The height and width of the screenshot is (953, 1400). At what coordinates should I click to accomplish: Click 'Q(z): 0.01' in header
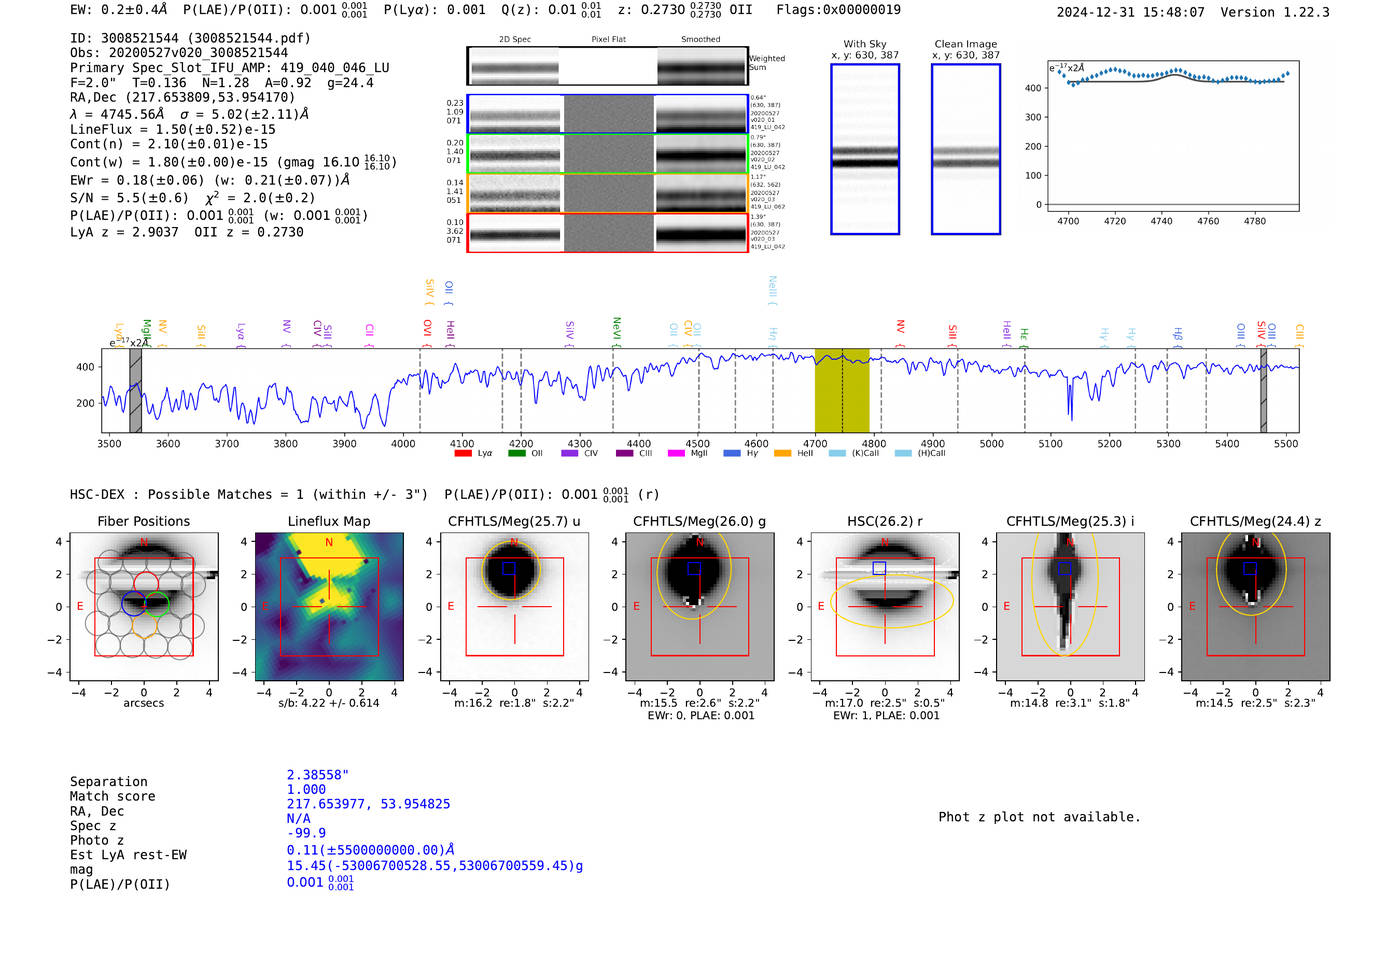(539, 10)
